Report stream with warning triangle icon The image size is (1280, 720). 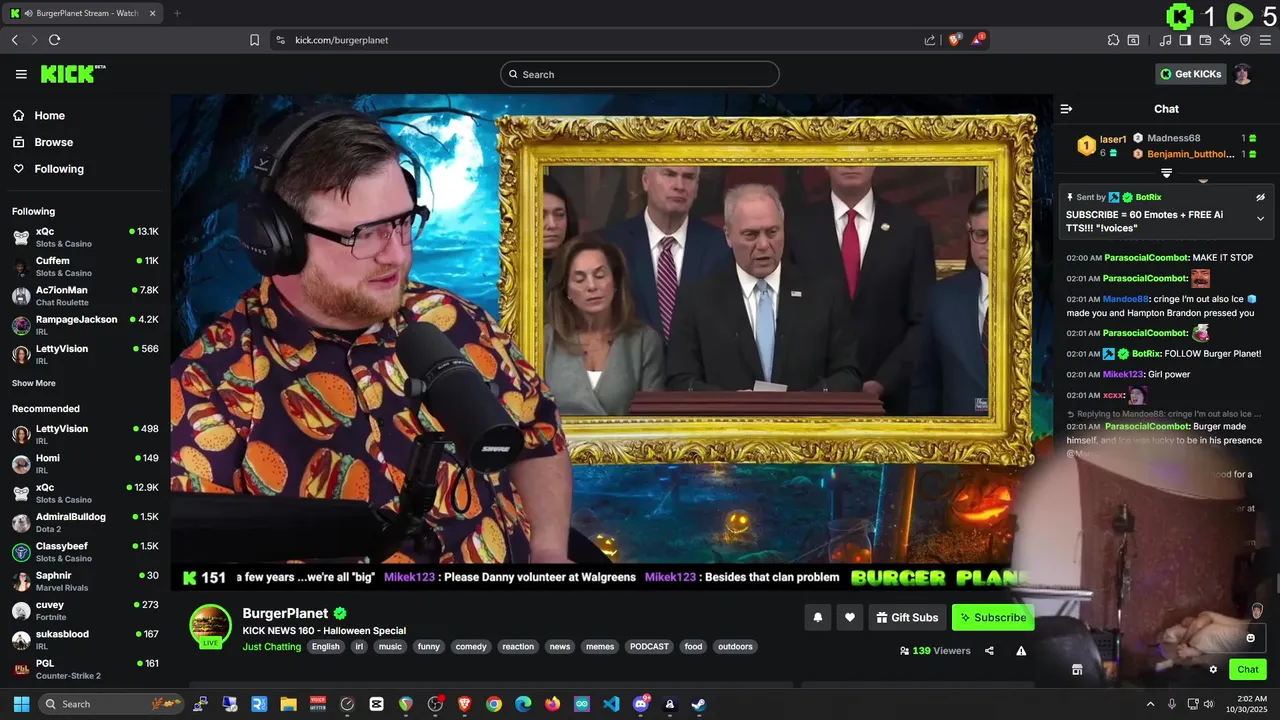click(x=1021, y=651)
